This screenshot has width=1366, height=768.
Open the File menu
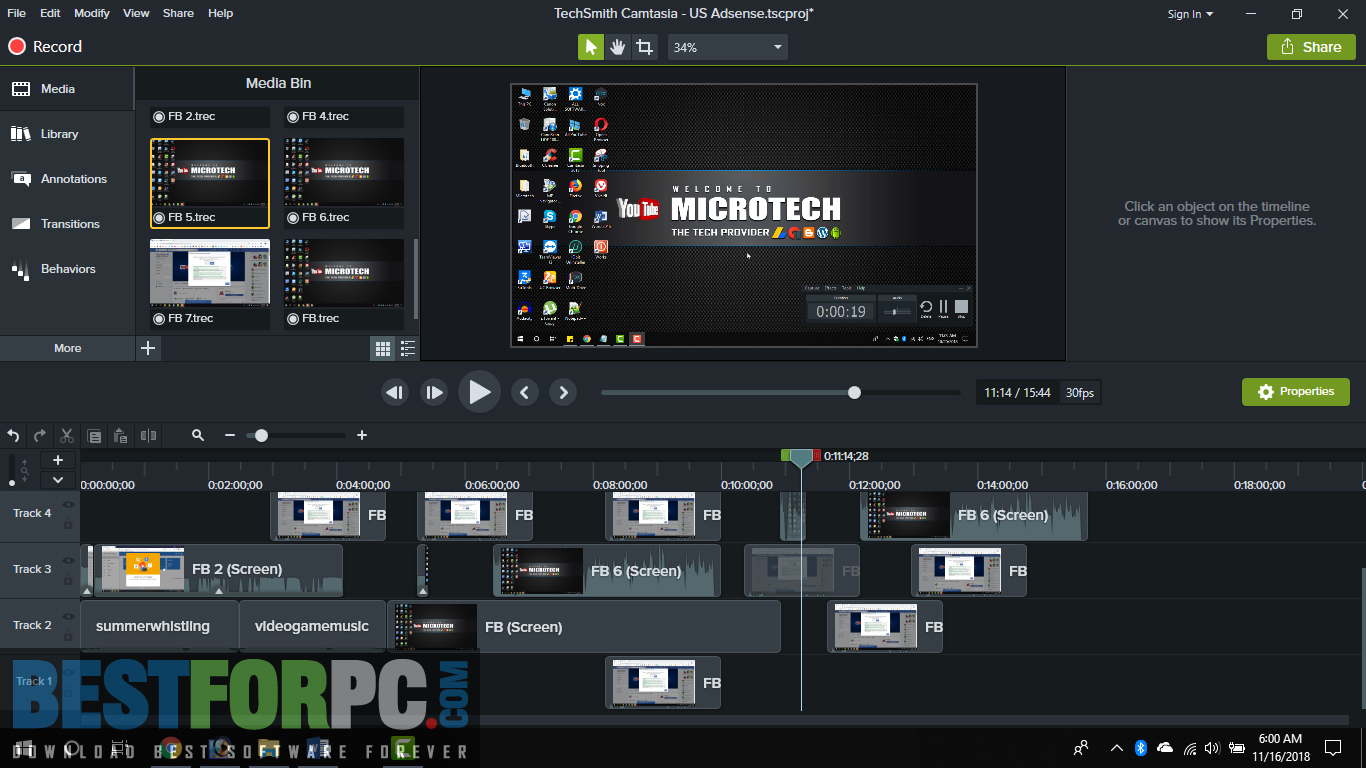click(16, 13)
